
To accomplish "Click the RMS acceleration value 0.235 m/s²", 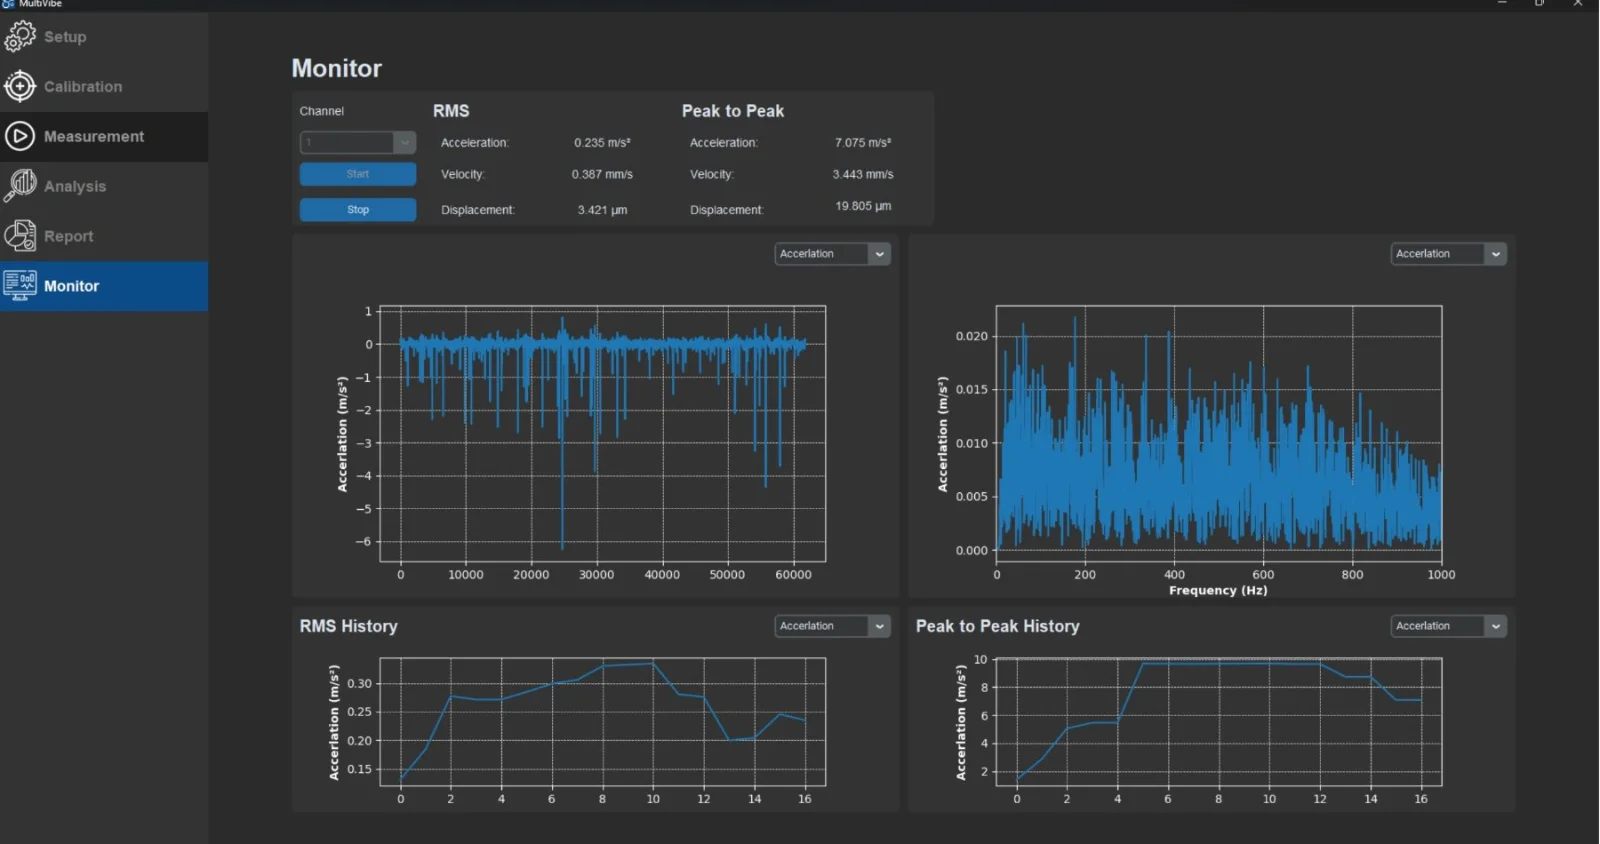I will tap(602, 143).
